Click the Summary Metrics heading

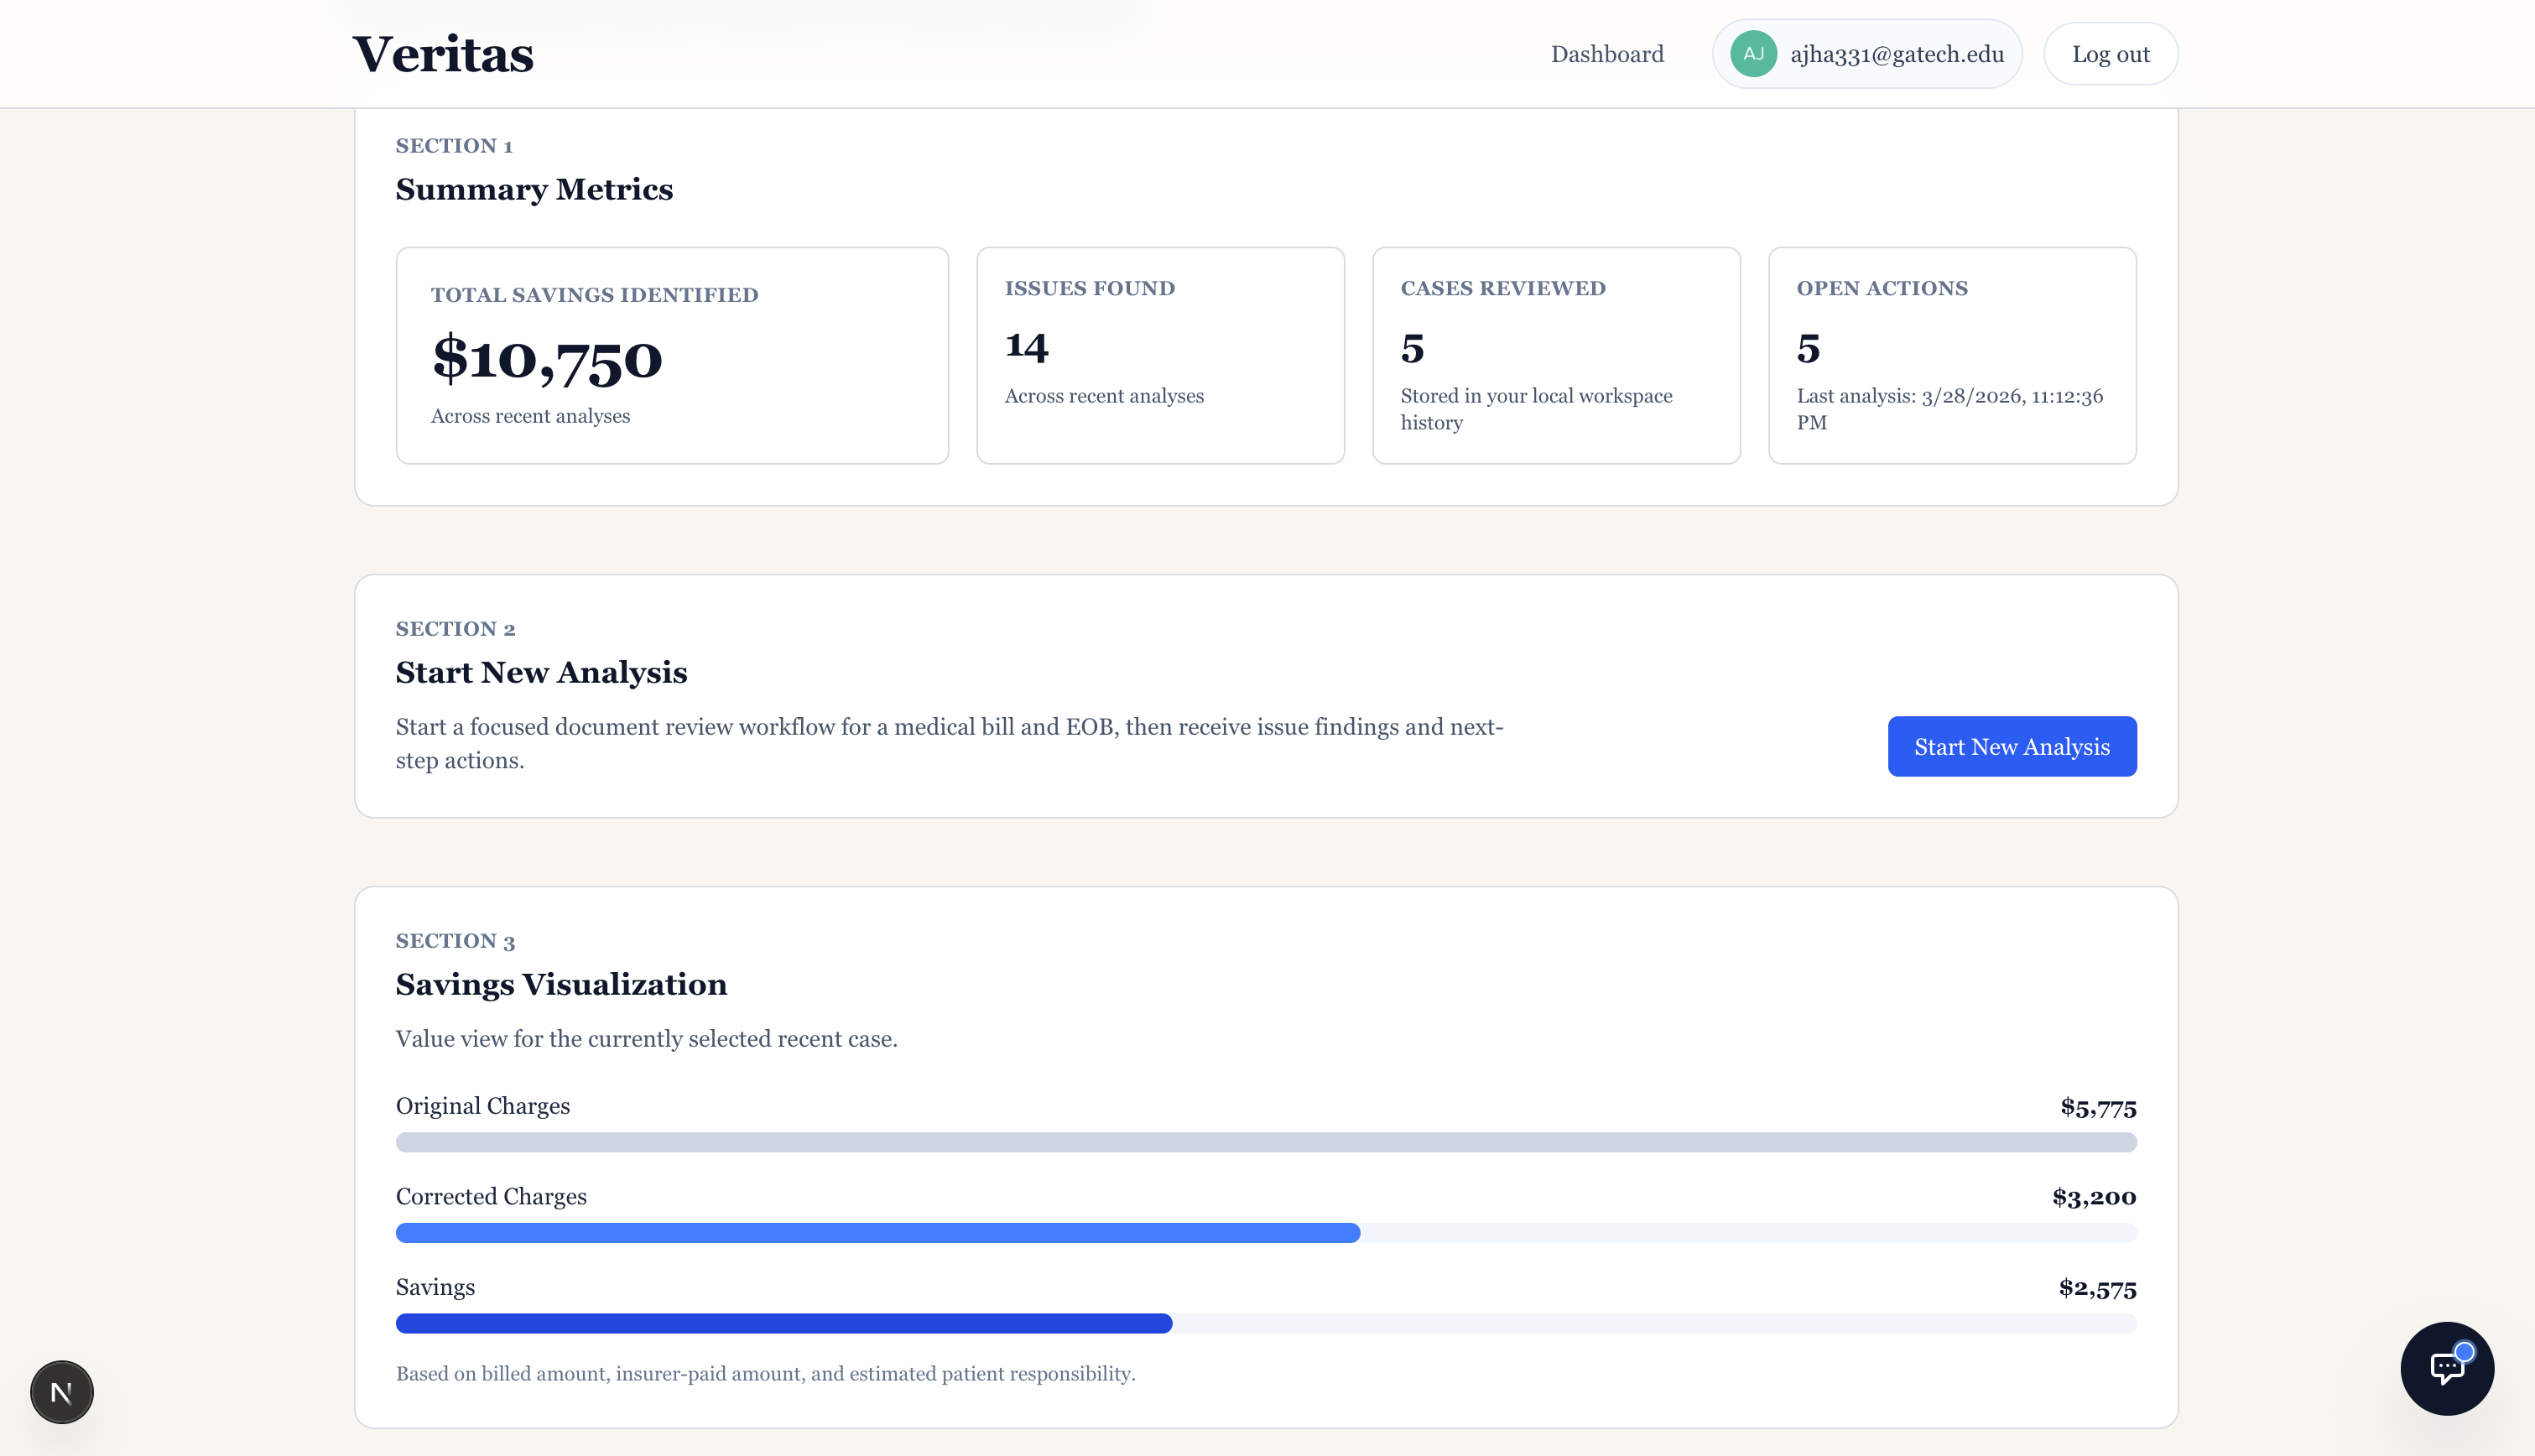[x=534, y=189]
